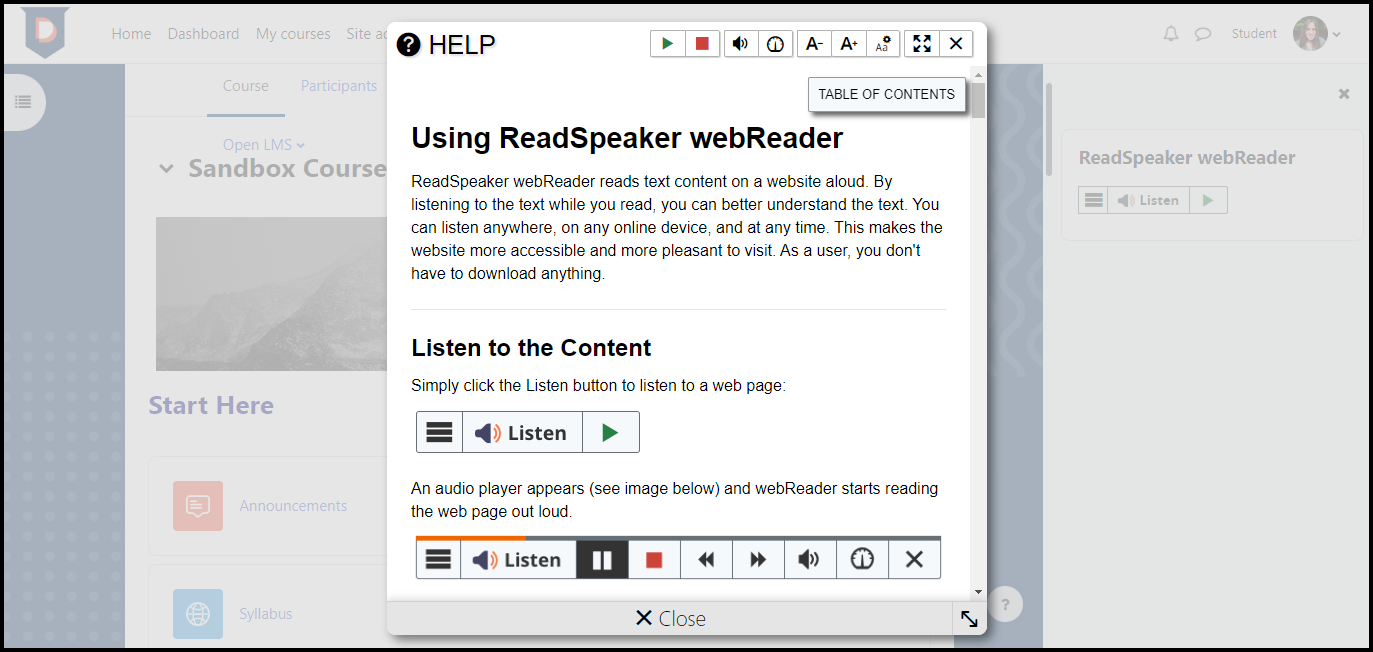The image size is (1373, 652).
Task: Open Dashboard from top navigation
Action: pos(203,34)
